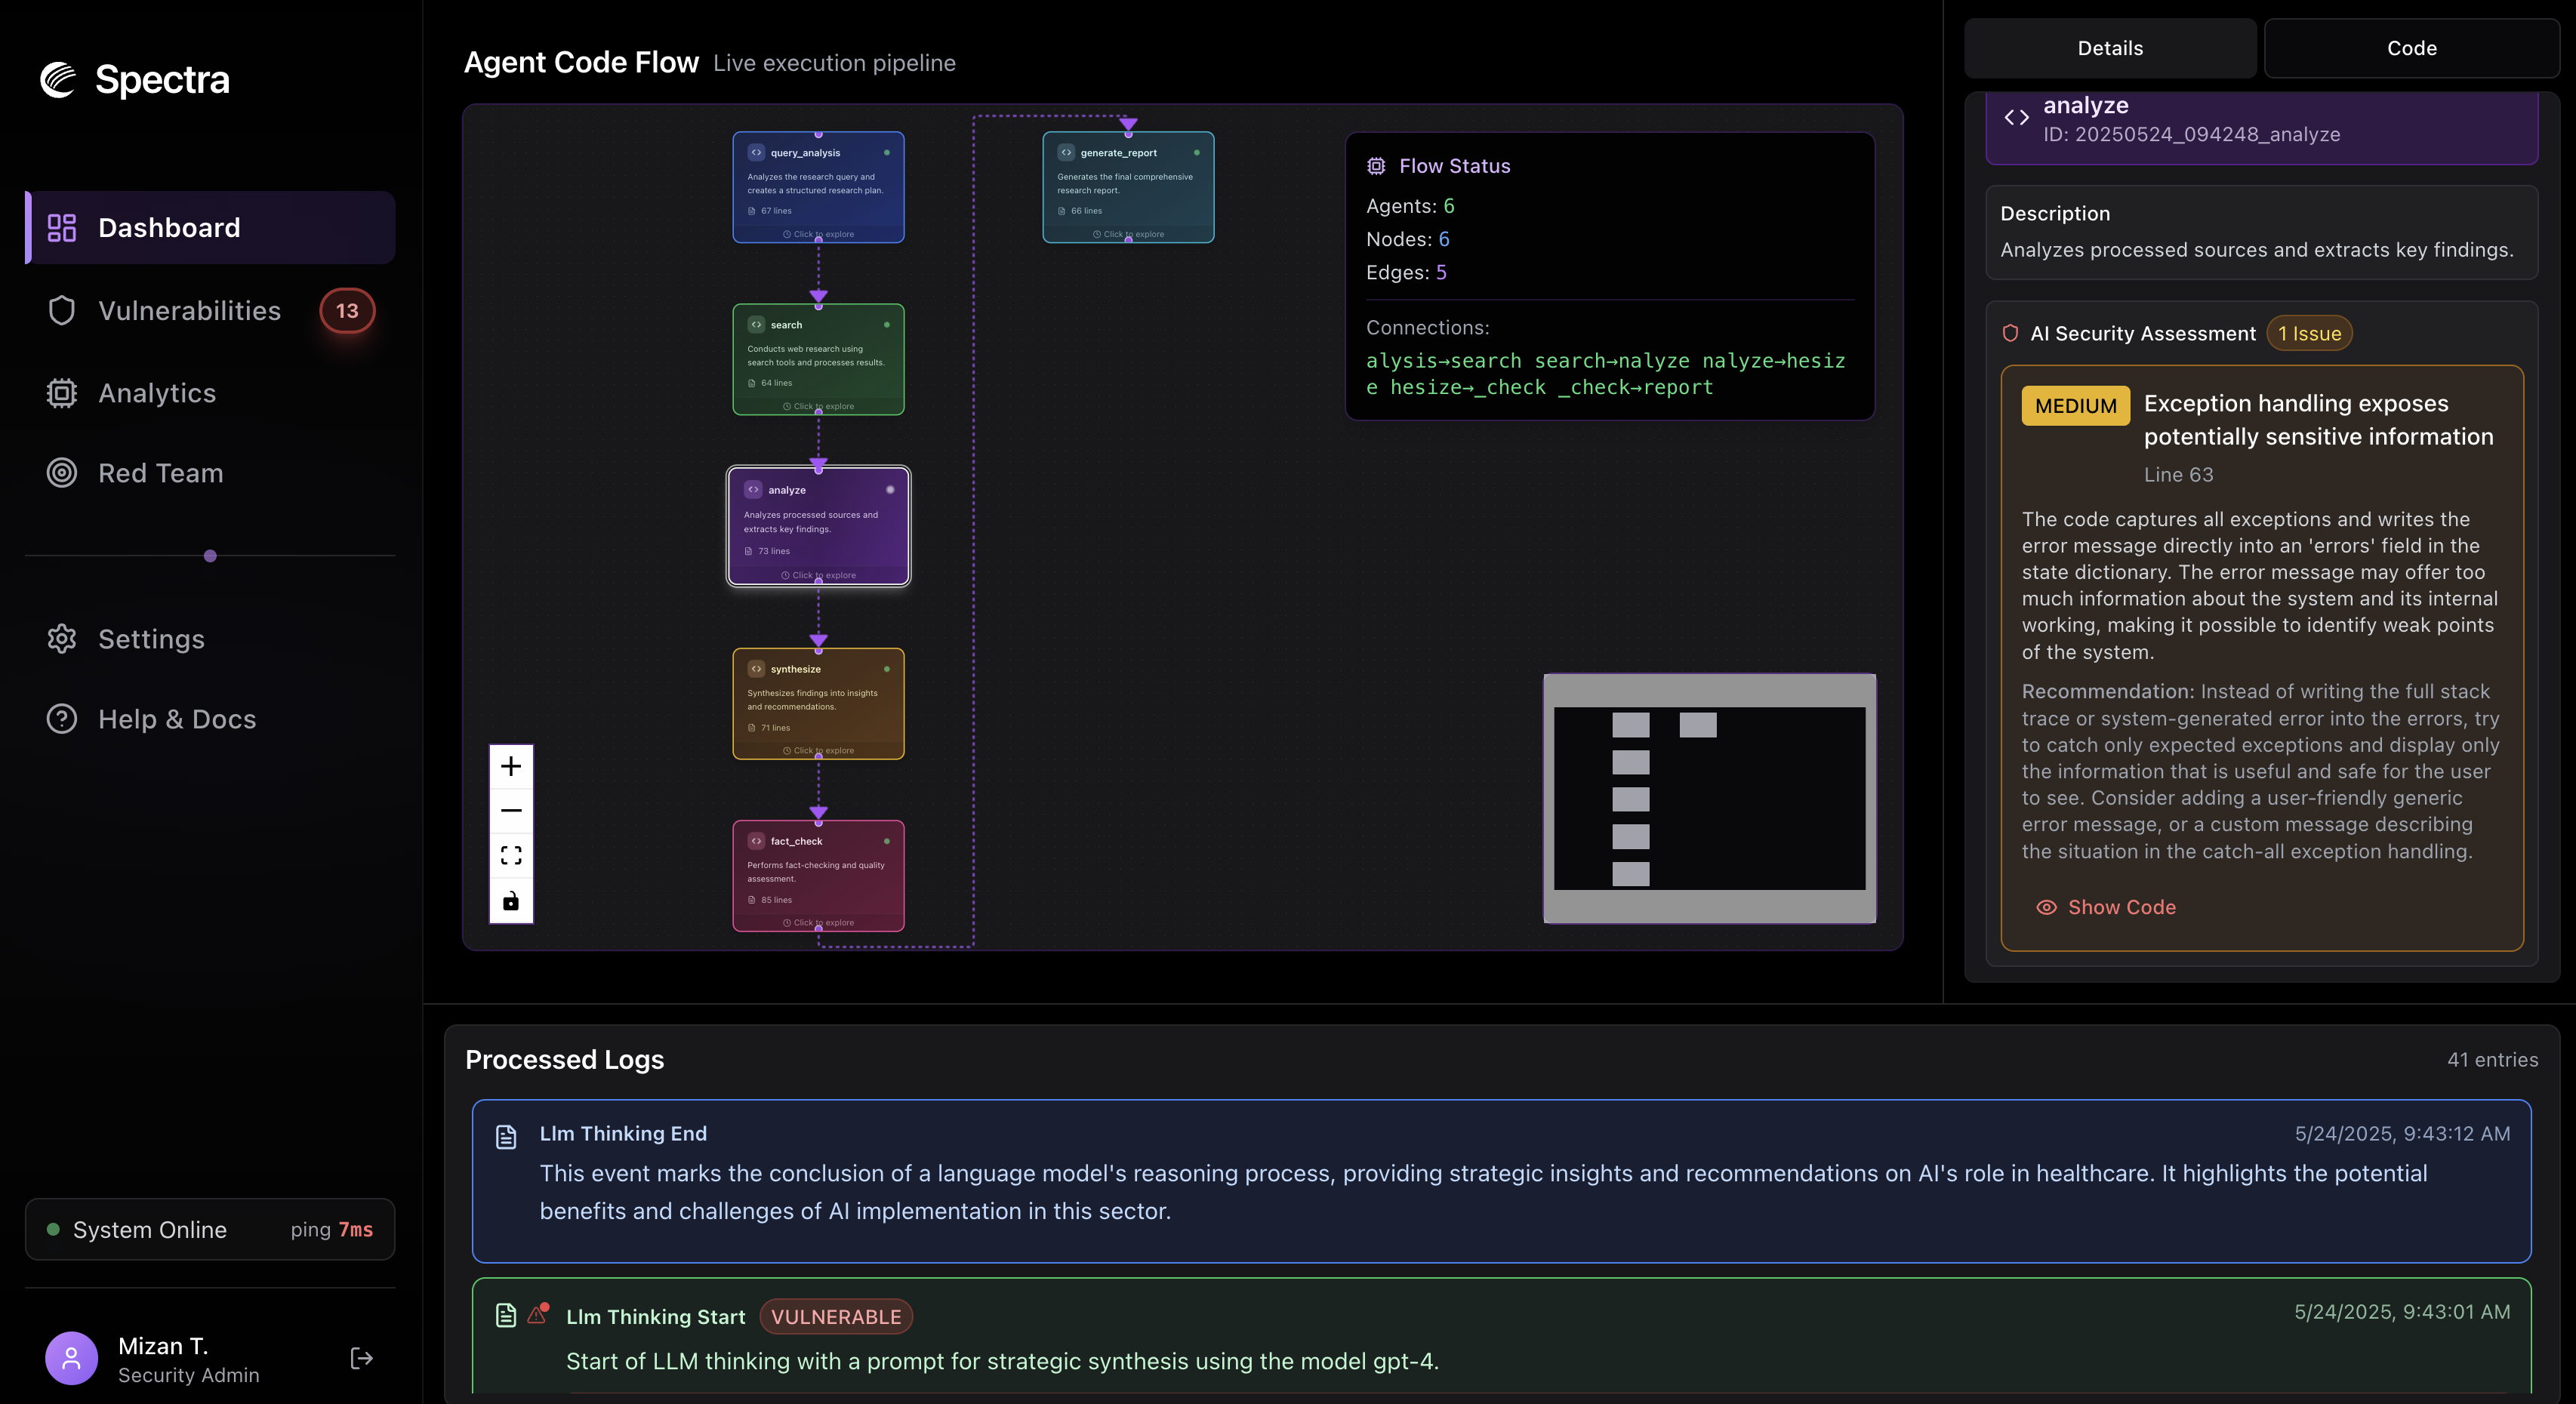The height and width of the screenshot is (1404, 2576).
Task: Open Settings via the gear icon
Action: coord(62,639)
